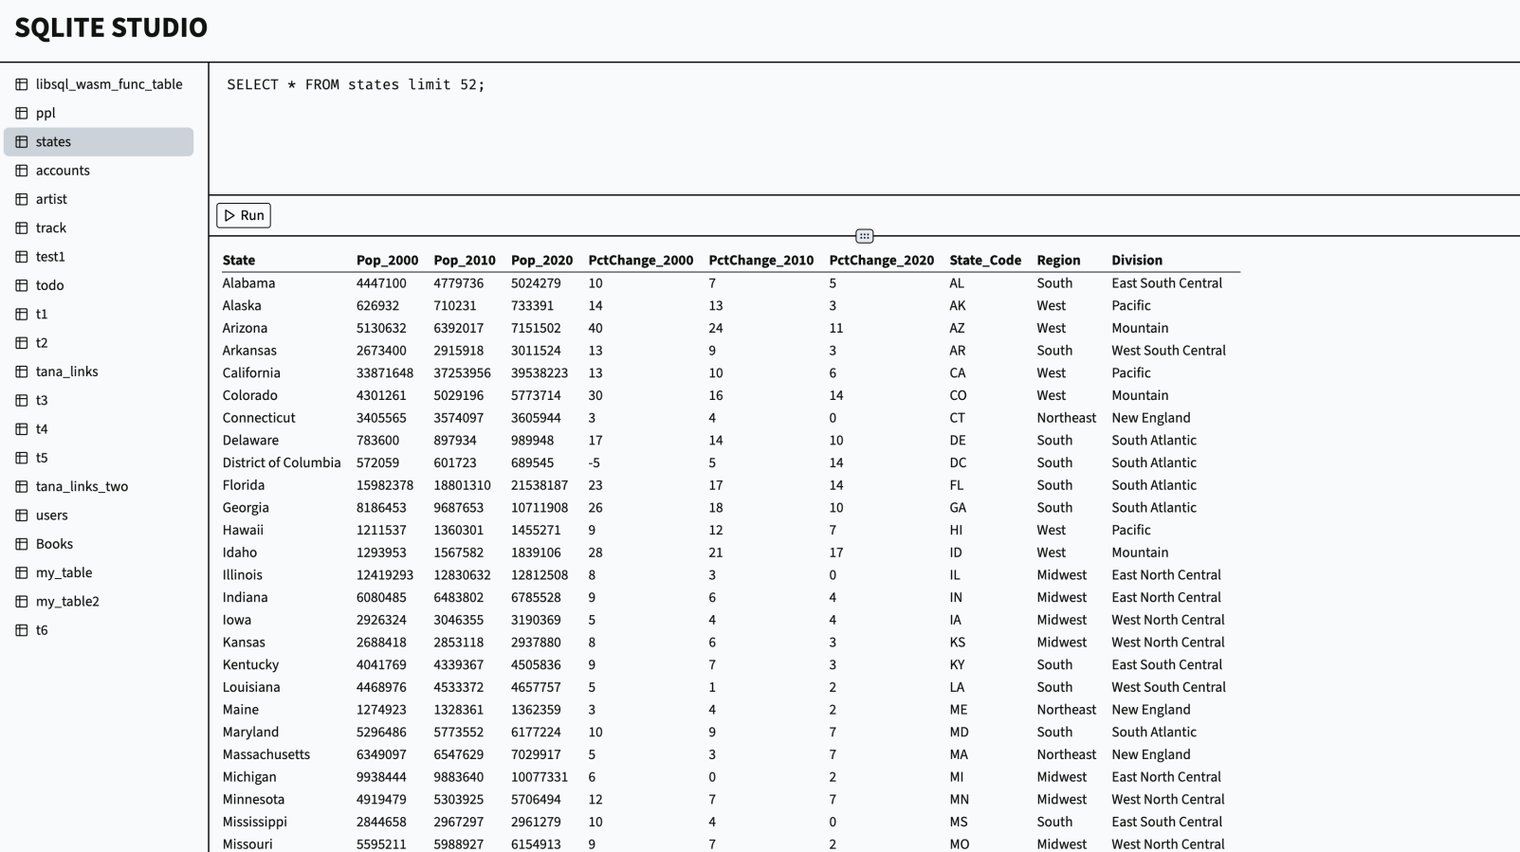Click the table icon next to artist
The width and height of the screenshot is (1520, 852).
[x=21, y=199]
